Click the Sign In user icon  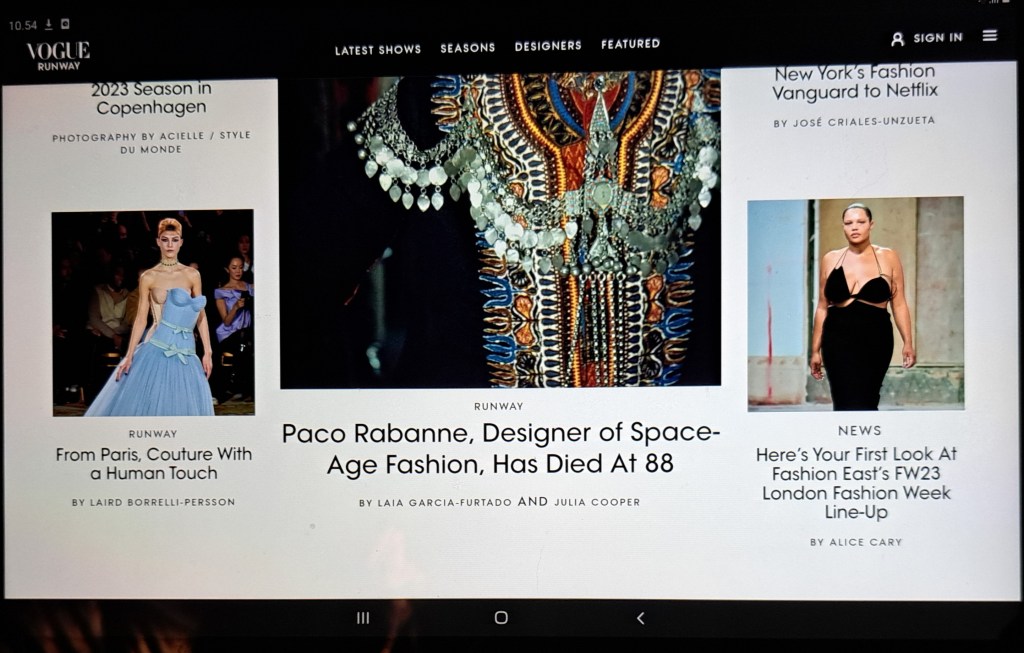pos(897,38)
